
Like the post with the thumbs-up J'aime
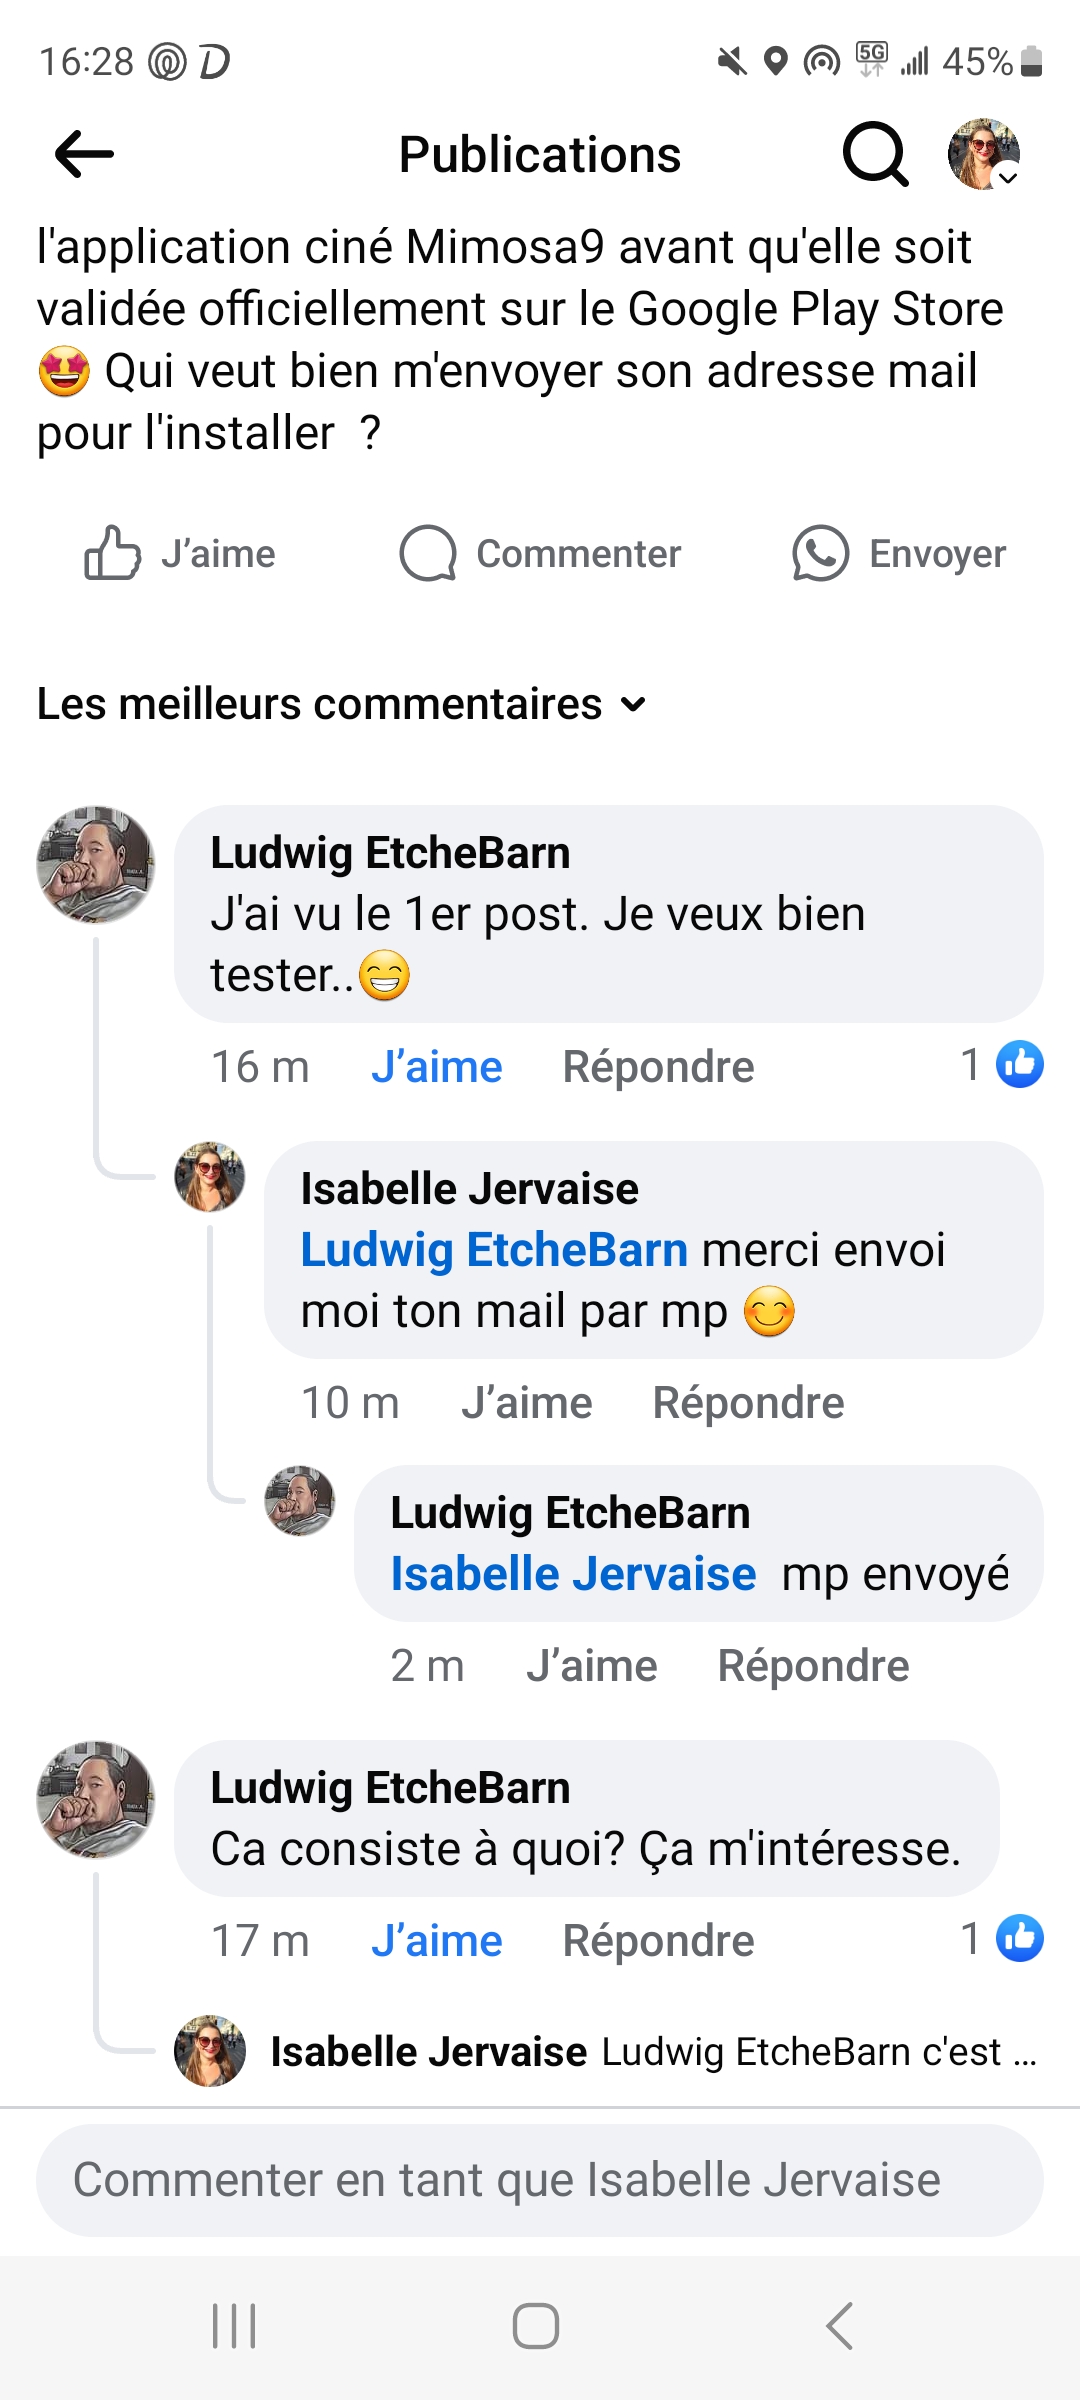click(x=181, y=554)
